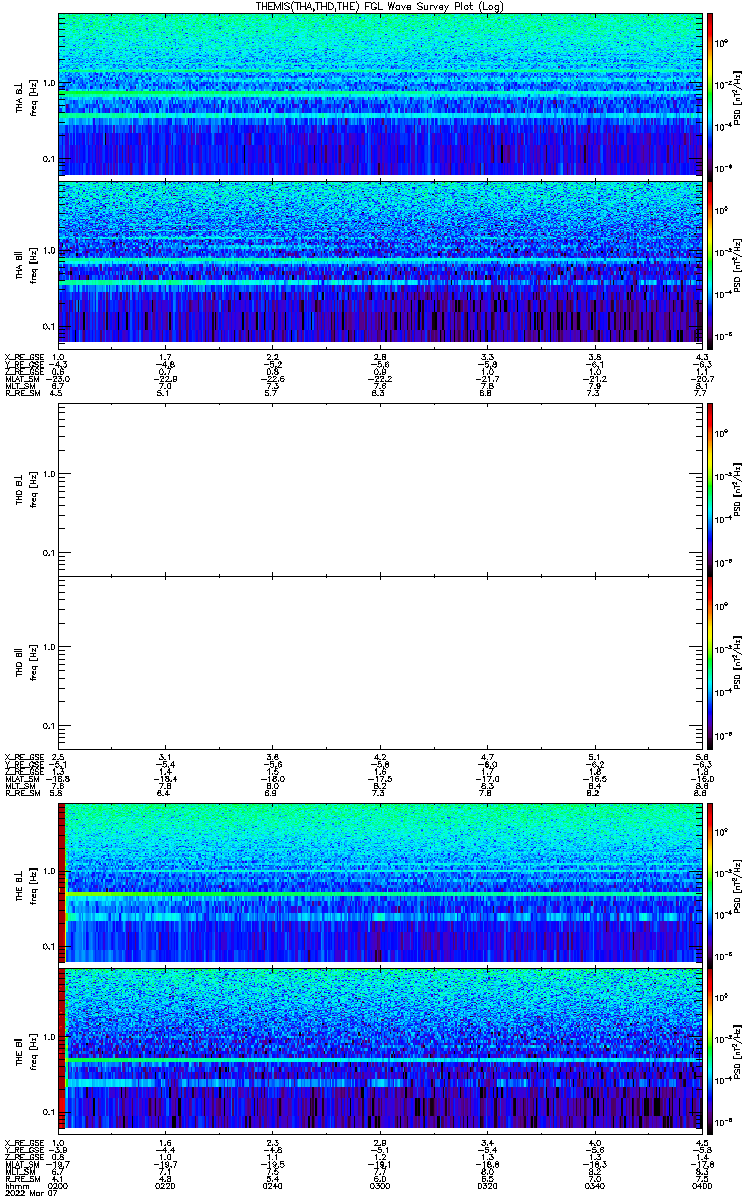Click the red status strip left of THE B∥ panel
The height and width of the screenshot is (1200, 750).
(62, 1049)
